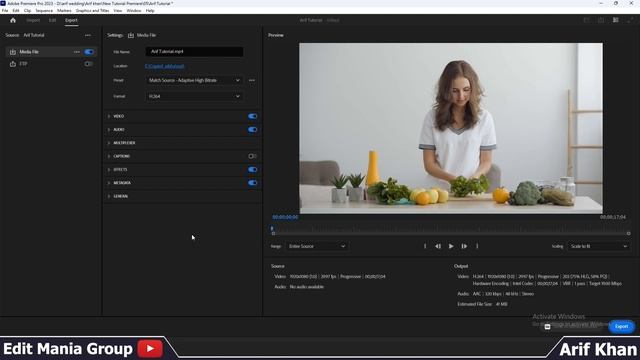Toggle the AUDIO export switch

[253, 130]
